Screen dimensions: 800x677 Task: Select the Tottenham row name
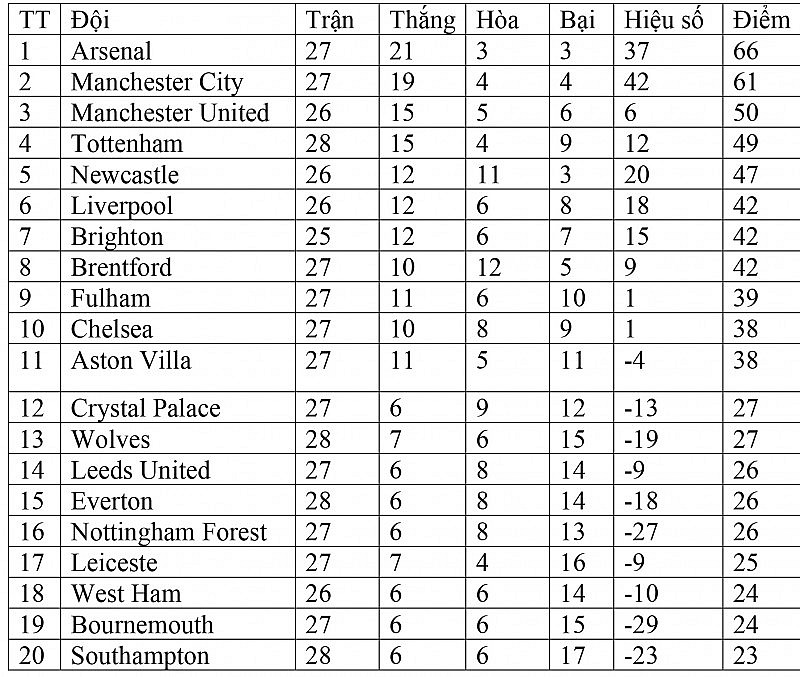click(126, 144)
